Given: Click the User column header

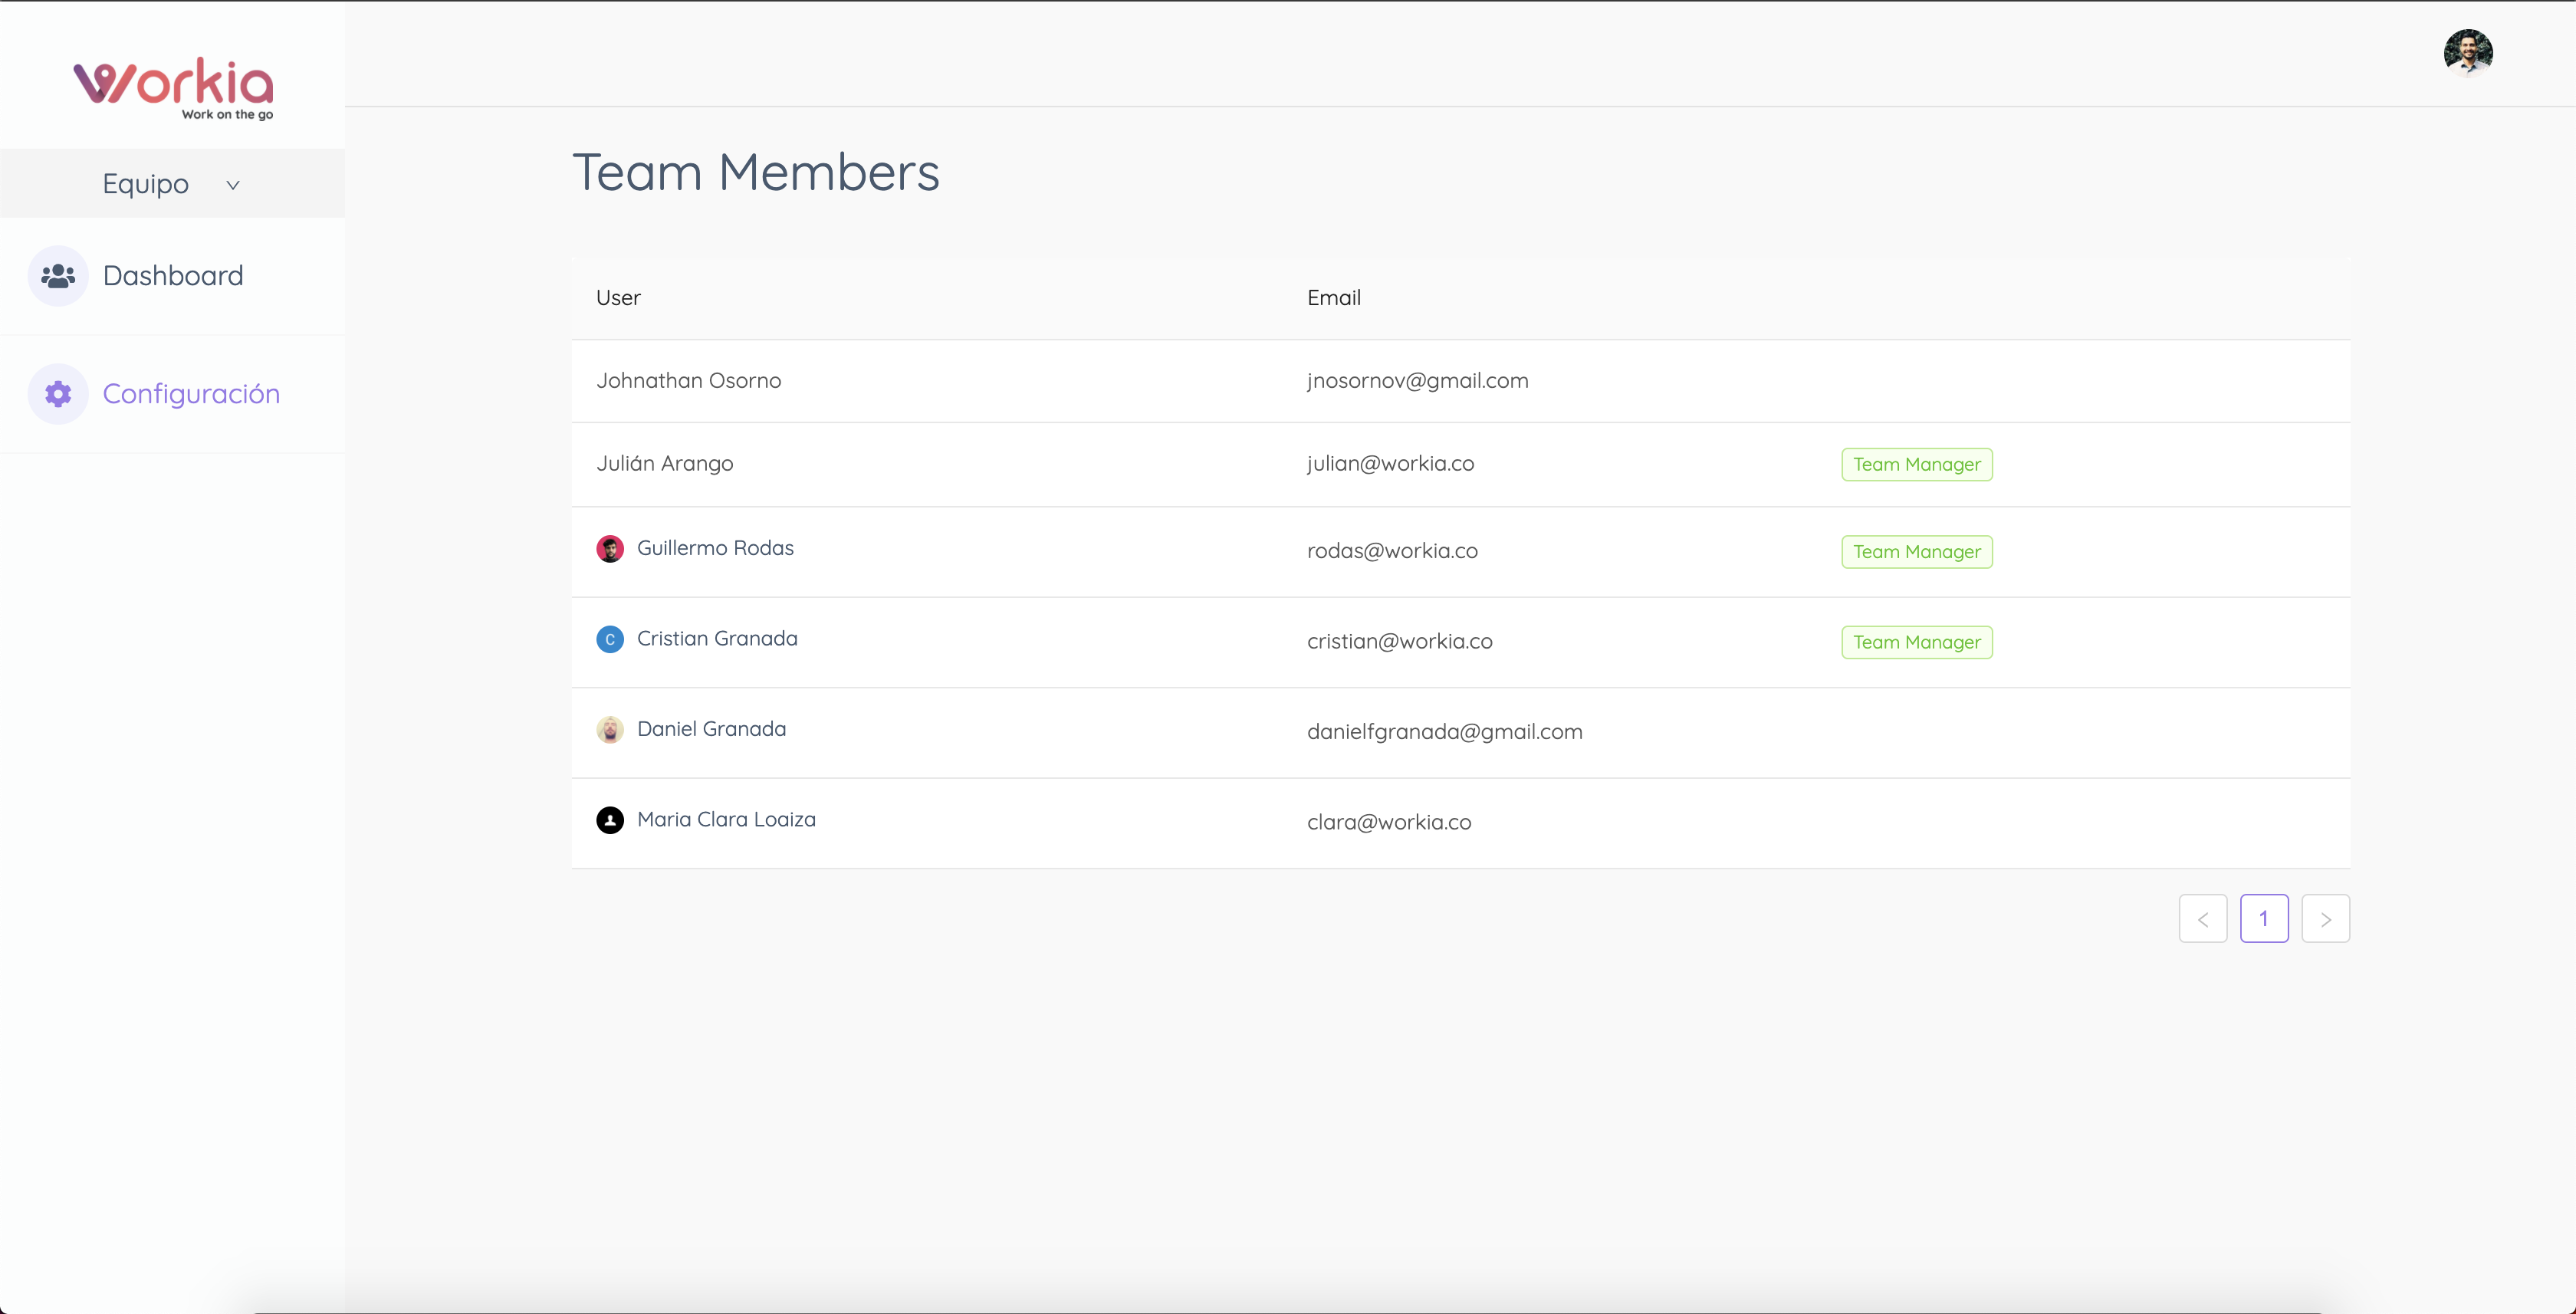Looking at the screenshot, I should [x=618, y=298].
